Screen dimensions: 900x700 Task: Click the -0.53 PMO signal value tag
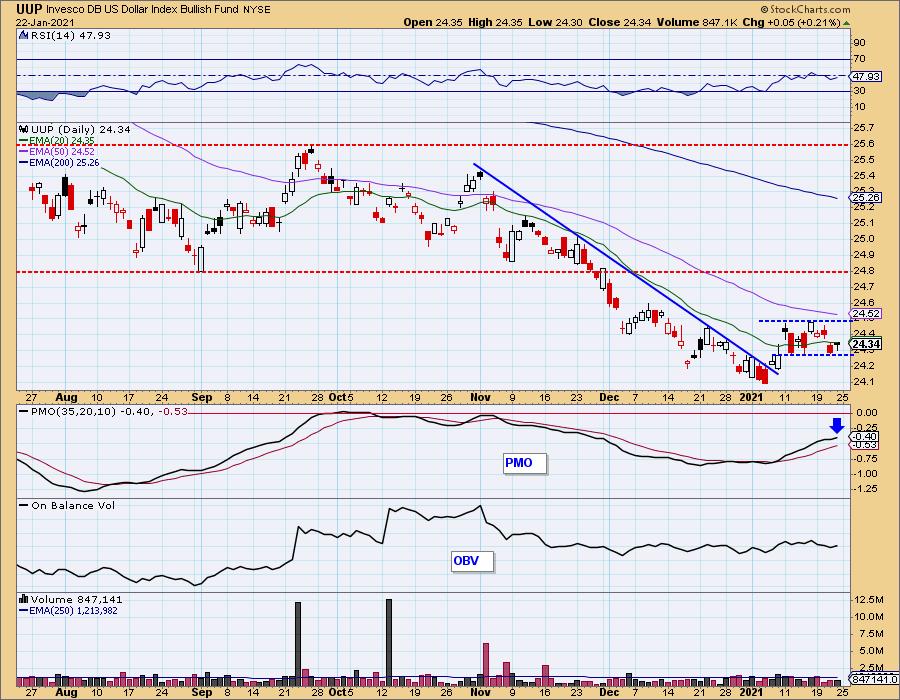coord(866,445)
